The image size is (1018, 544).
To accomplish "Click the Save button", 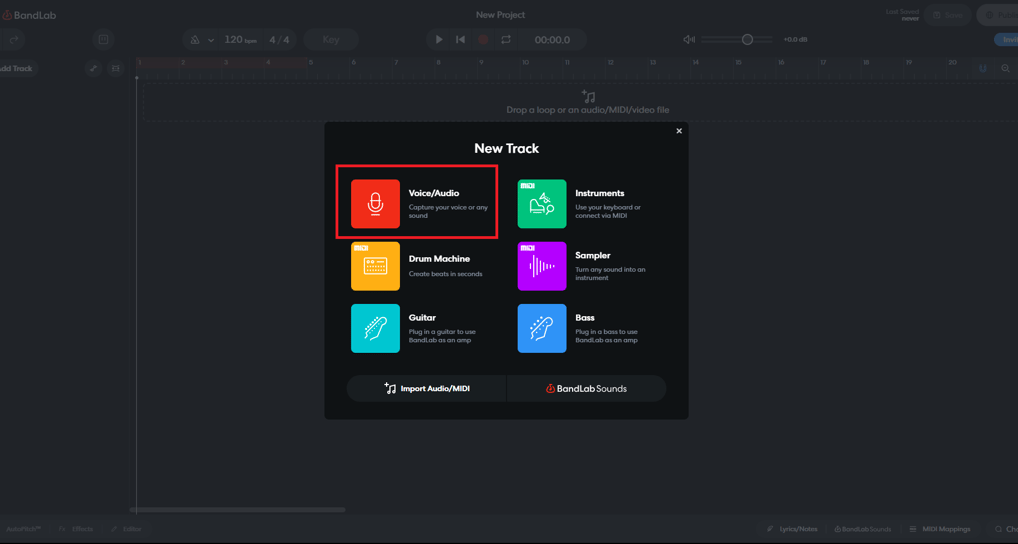I will (x=948, y=15).
